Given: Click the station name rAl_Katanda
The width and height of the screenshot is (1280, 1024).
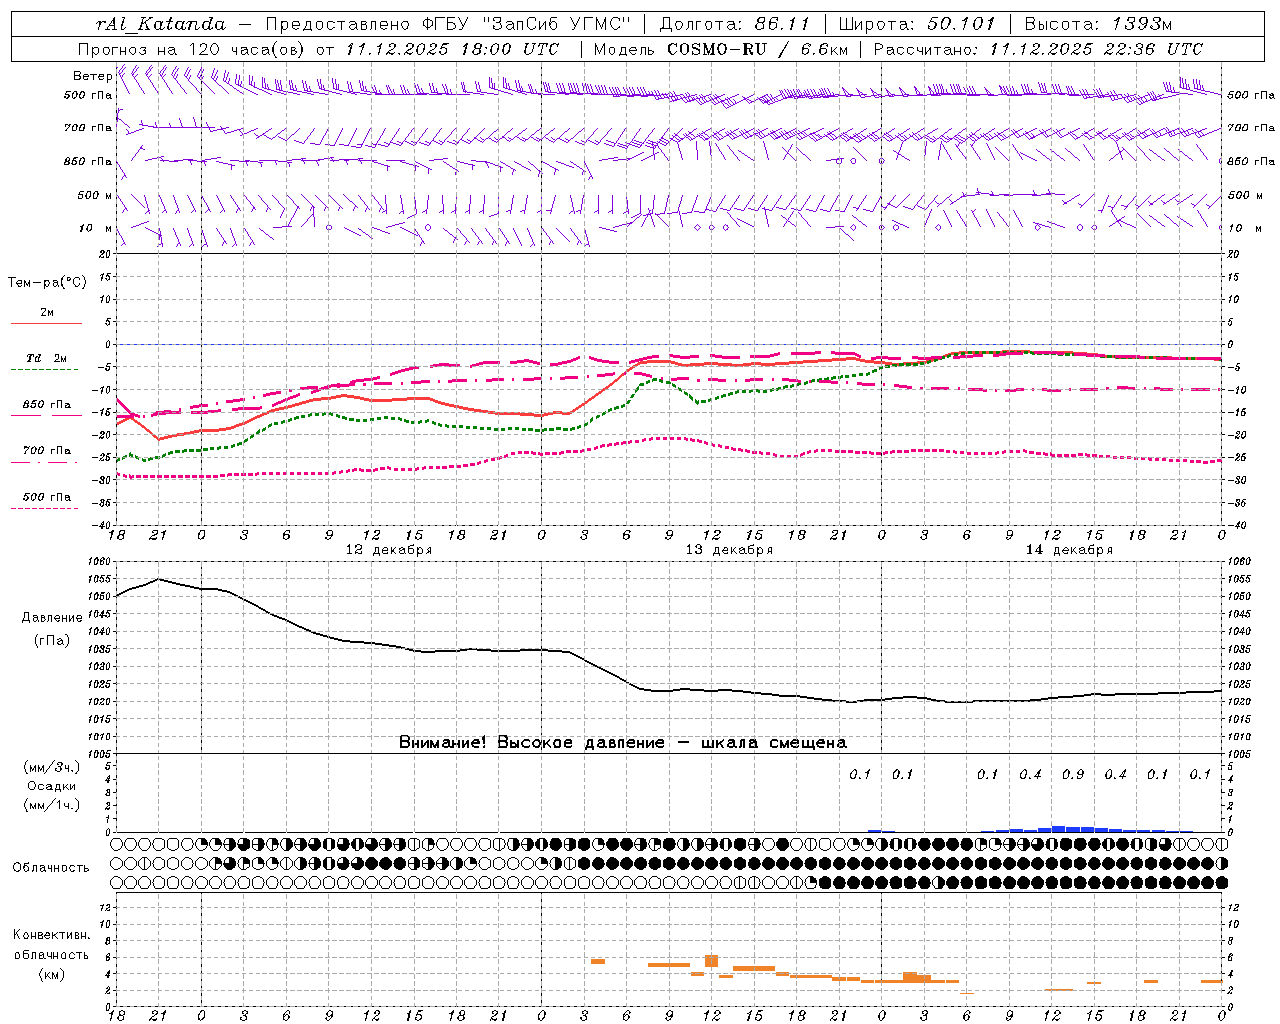Looking at the screenshot, I should (161, 24).
